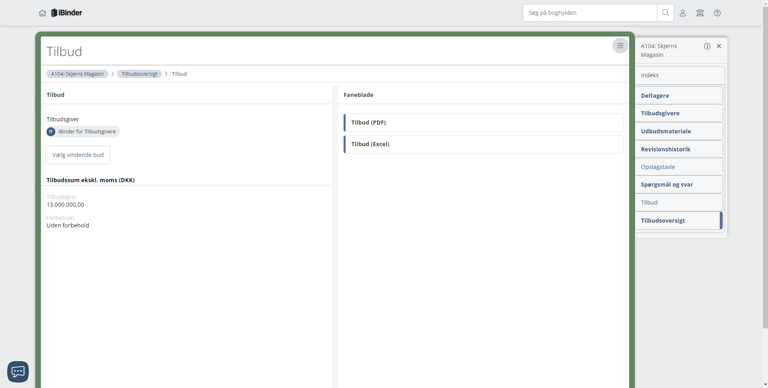The width and height of the screenshot is (768, 388).
Task: Open the chat support widget
Action: pos(18,372)
